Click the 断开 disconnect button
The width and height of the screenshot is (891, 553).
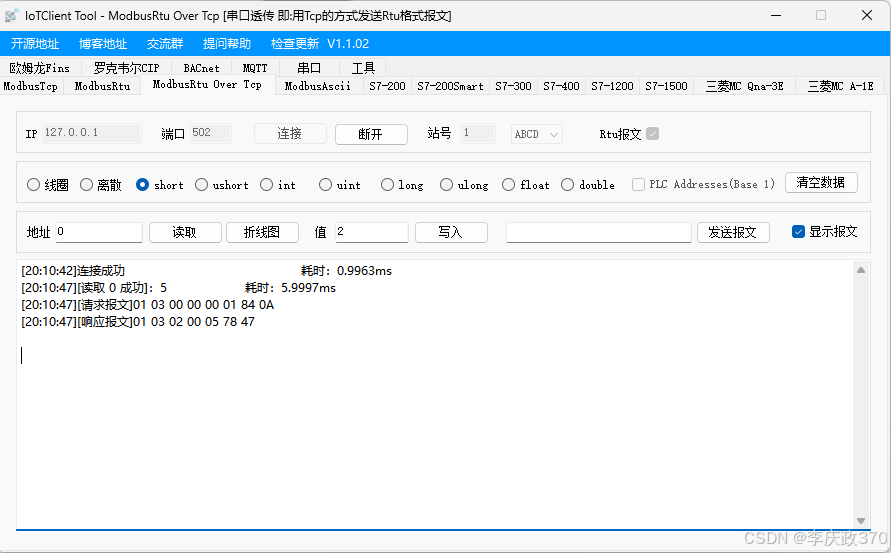pyautogui.click(x=371, y=134)
